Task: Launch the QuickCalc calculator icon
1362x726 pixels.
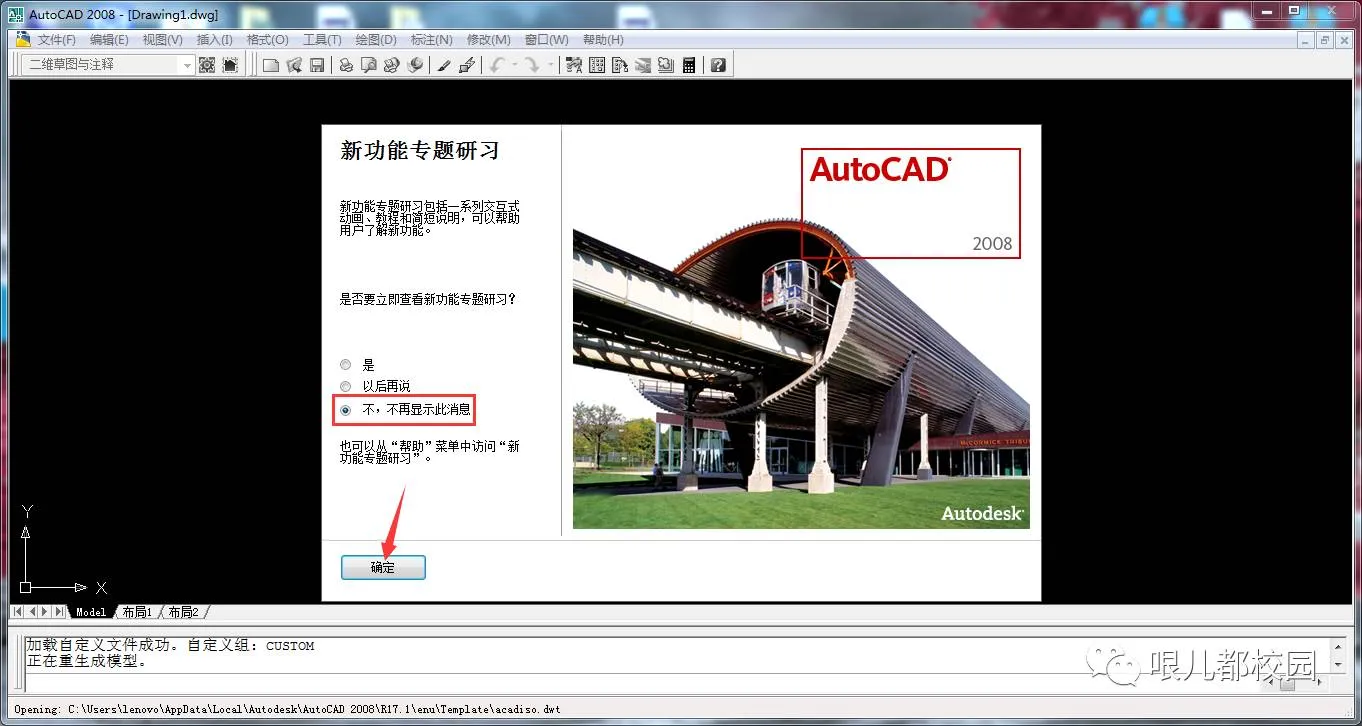Action: pyautogui.click(x=689, y=65)
